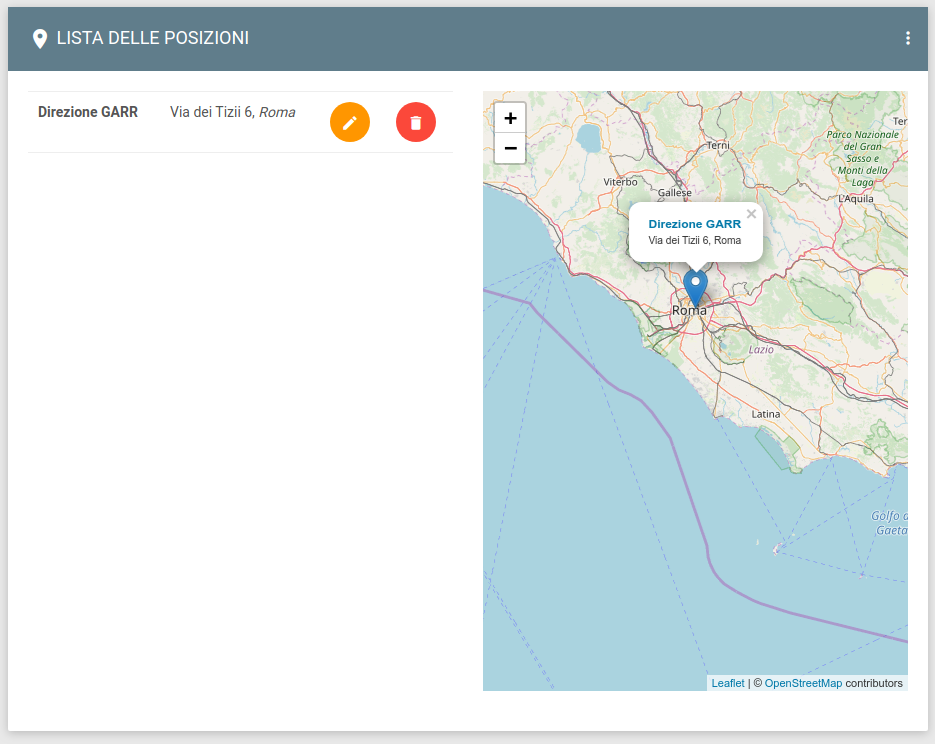Select the Direzione GARR list entry name

(88, 112)
